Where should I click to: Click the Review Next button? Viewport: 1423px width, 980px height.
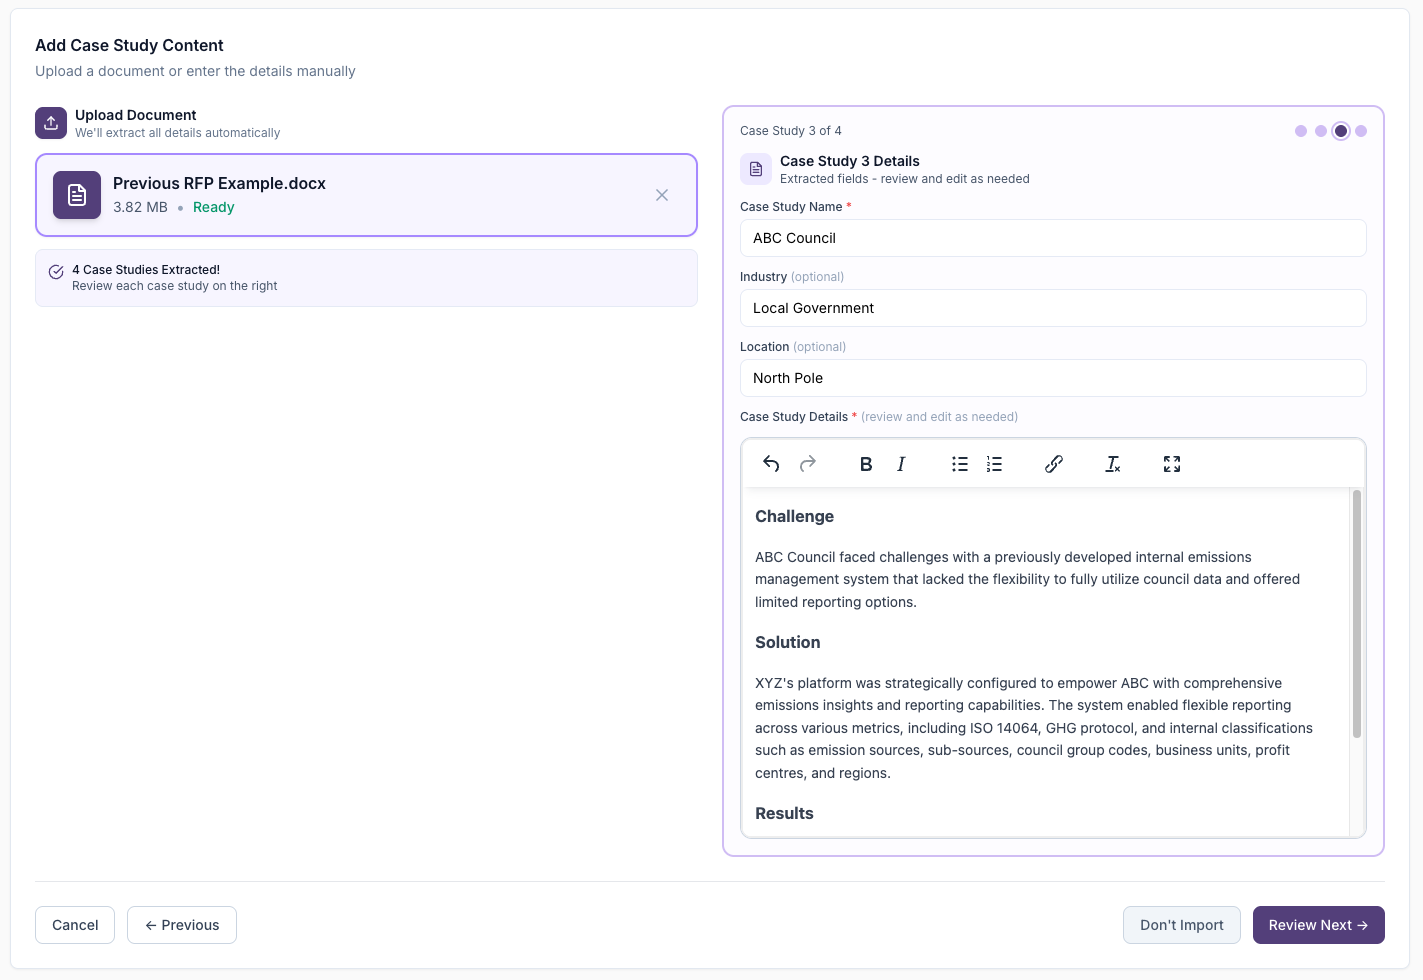1318,925
